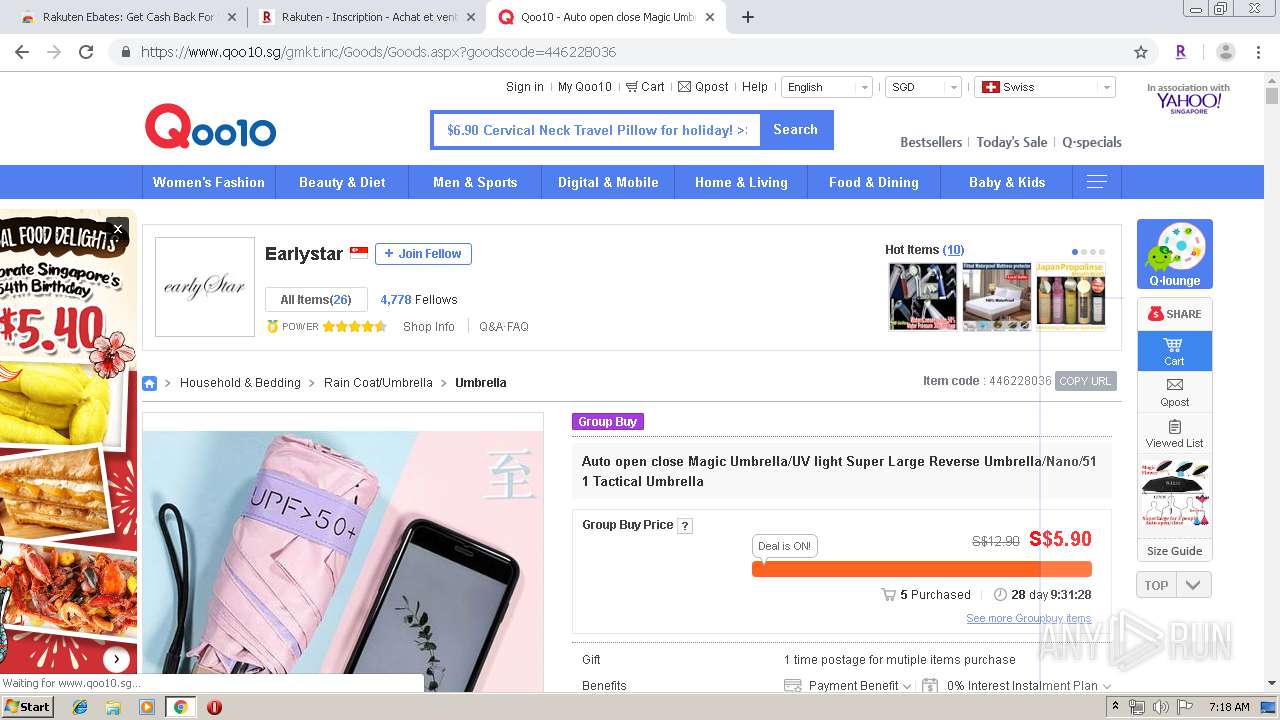Open the My Qoo10 link

click(585, 87)
